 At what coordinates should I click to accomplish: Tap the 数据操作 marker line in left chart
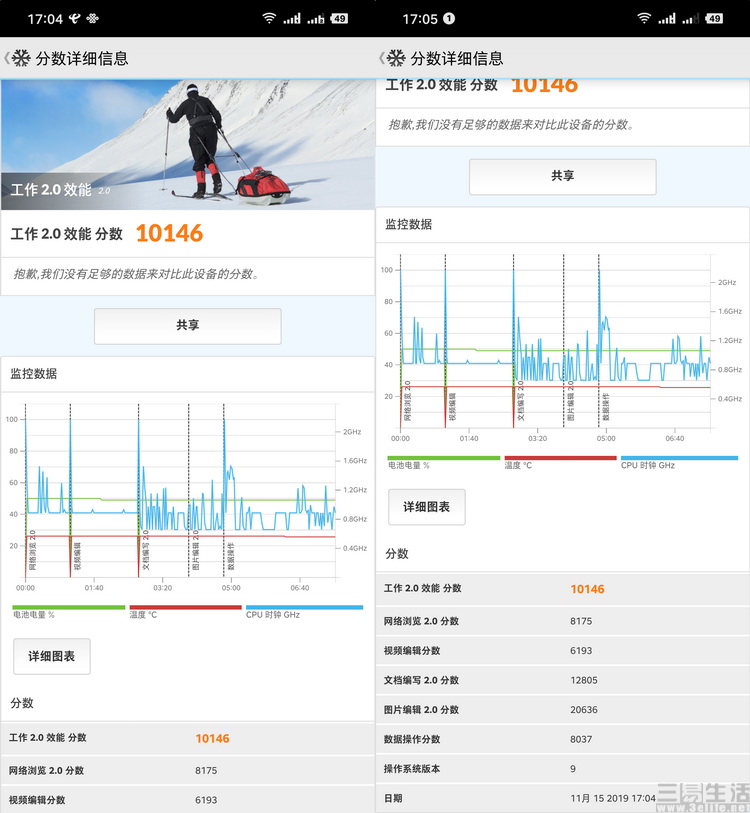224,490
